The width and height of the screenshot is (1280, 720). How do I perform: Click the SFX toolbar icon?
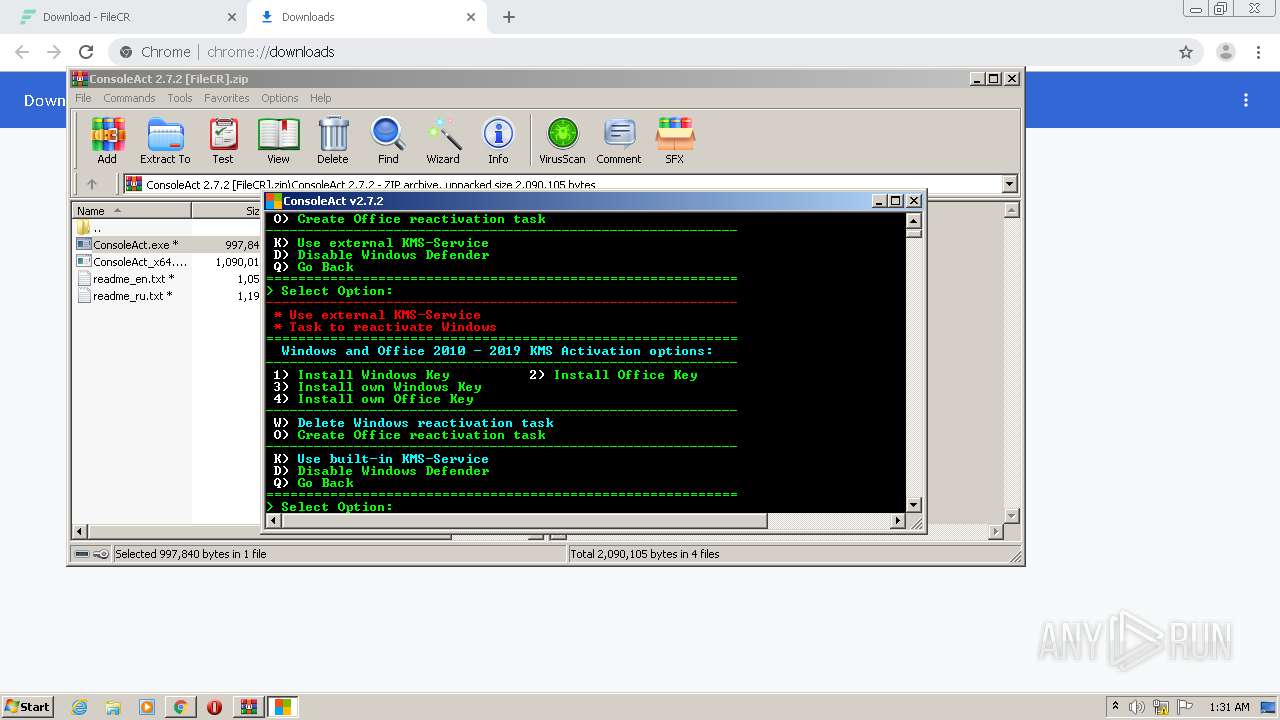tap(675, 140)
